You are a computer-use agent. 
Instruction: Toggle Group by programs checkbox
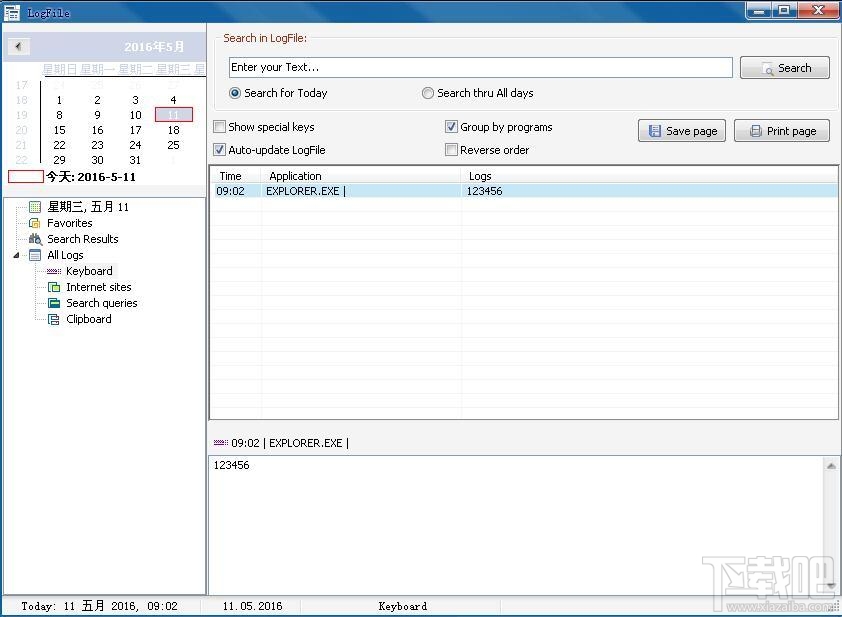pos(451,127)
